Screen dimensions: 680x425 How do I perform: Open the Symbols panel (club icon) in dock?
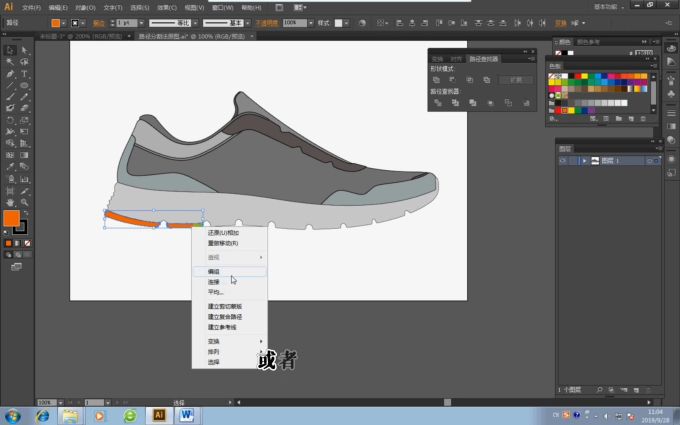671,94
